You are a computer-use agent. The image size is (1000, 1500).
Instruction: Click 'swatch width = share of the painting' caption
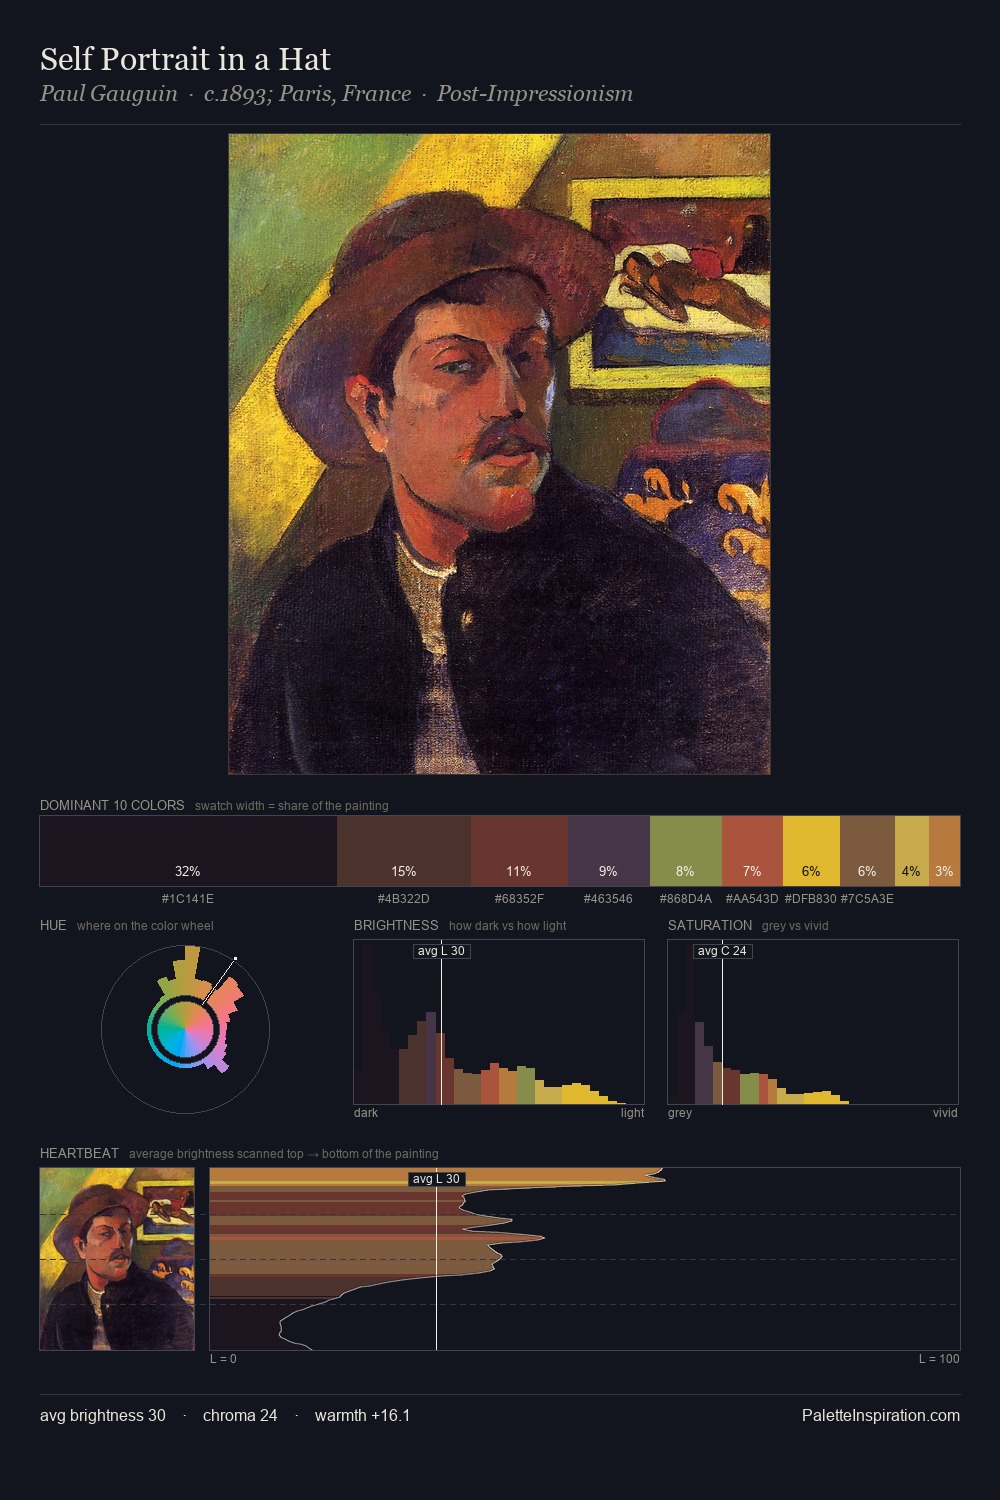(x=292, y=806)
